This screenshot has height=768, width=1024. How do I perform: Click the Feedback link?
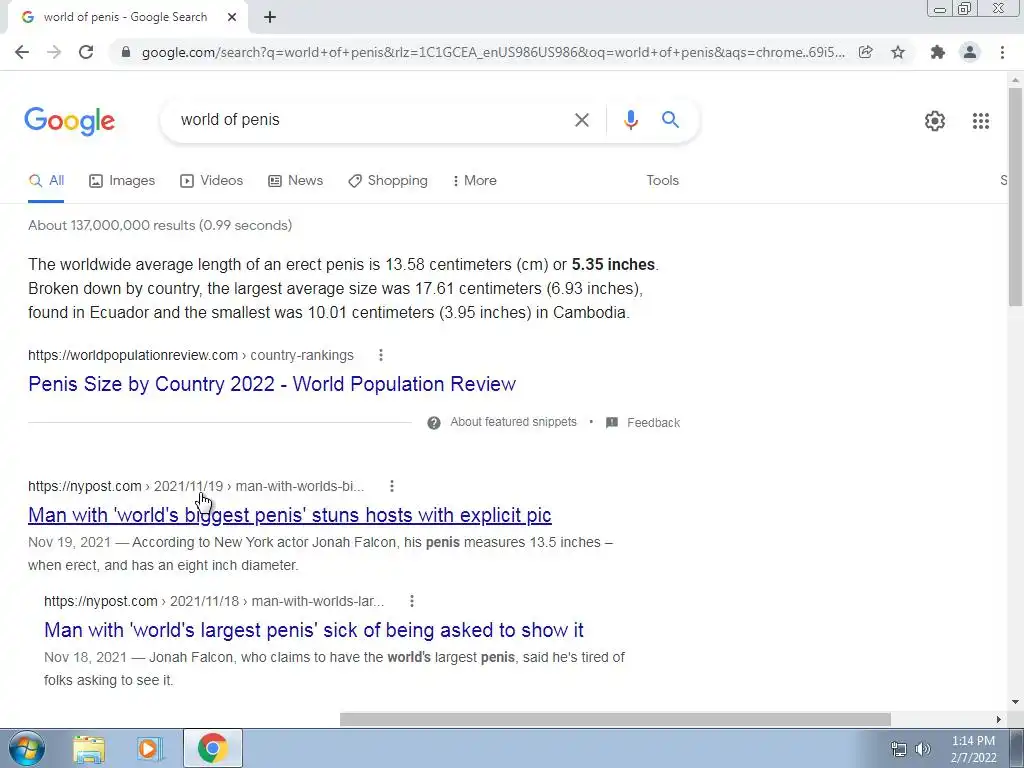tap(653, 423)
